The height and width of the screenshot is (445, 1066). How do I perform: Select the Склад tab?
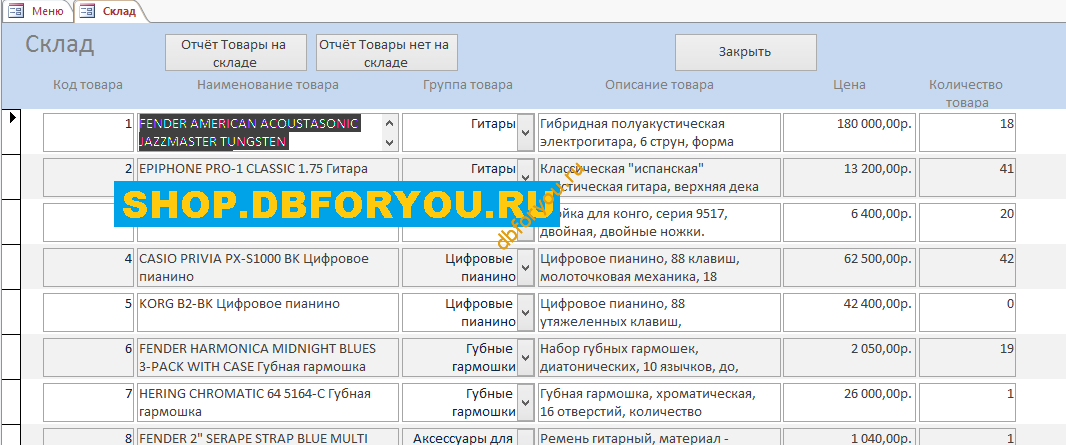pos(110,11)
